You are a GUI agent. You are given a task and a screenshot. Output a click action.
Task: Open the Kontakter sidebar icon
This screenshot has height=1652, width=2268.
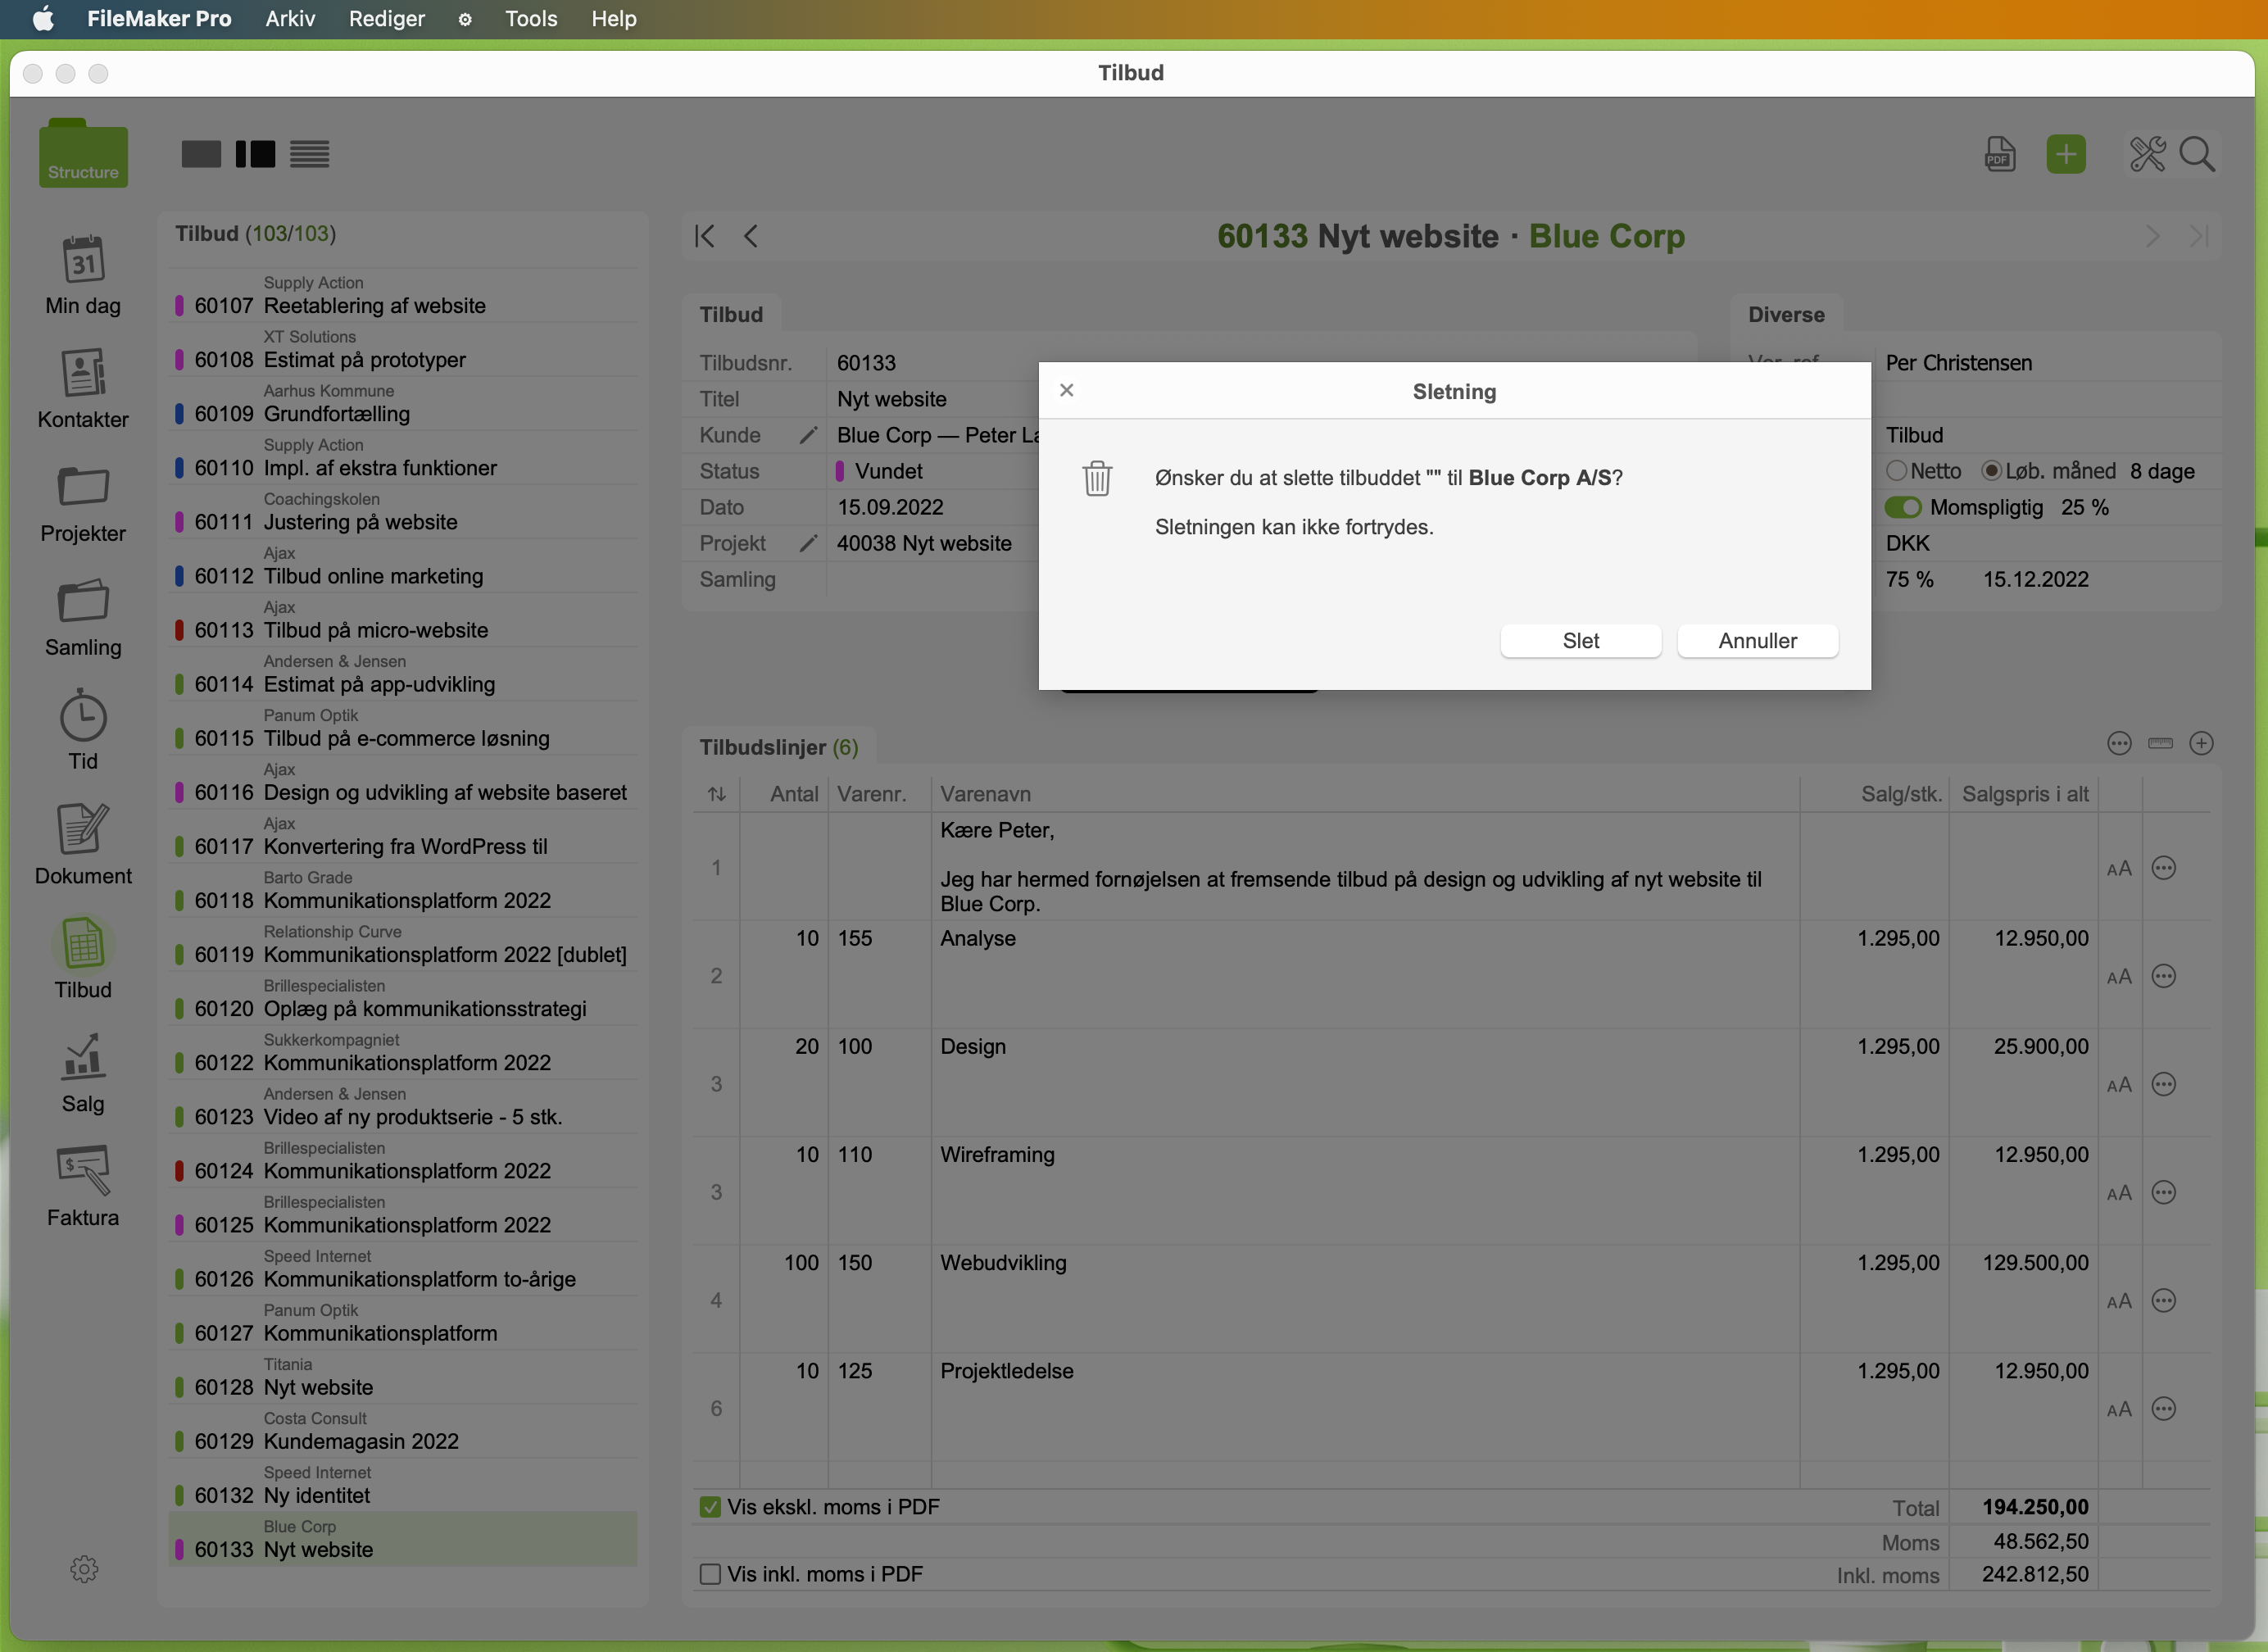[x=83, y=373]
